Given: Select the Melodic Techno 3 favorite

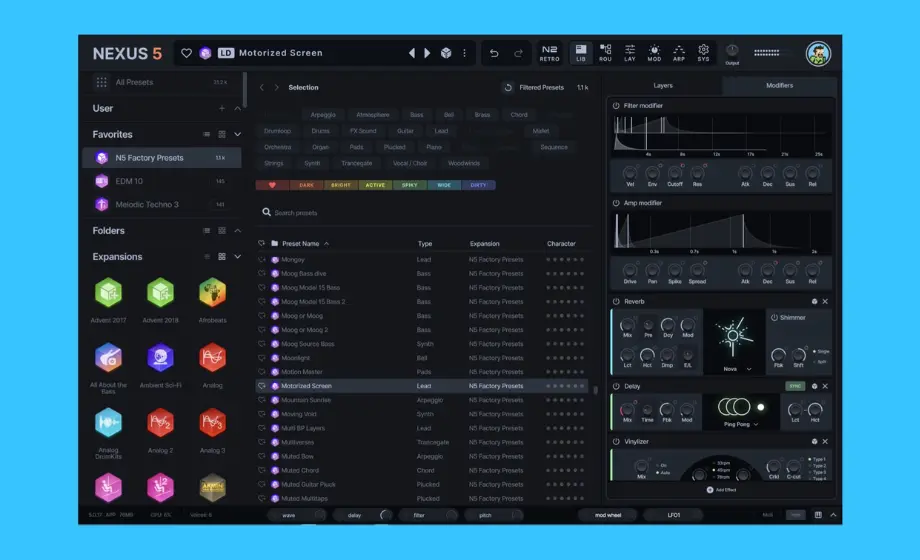Looking at the screenshot, I should [162, 205].
